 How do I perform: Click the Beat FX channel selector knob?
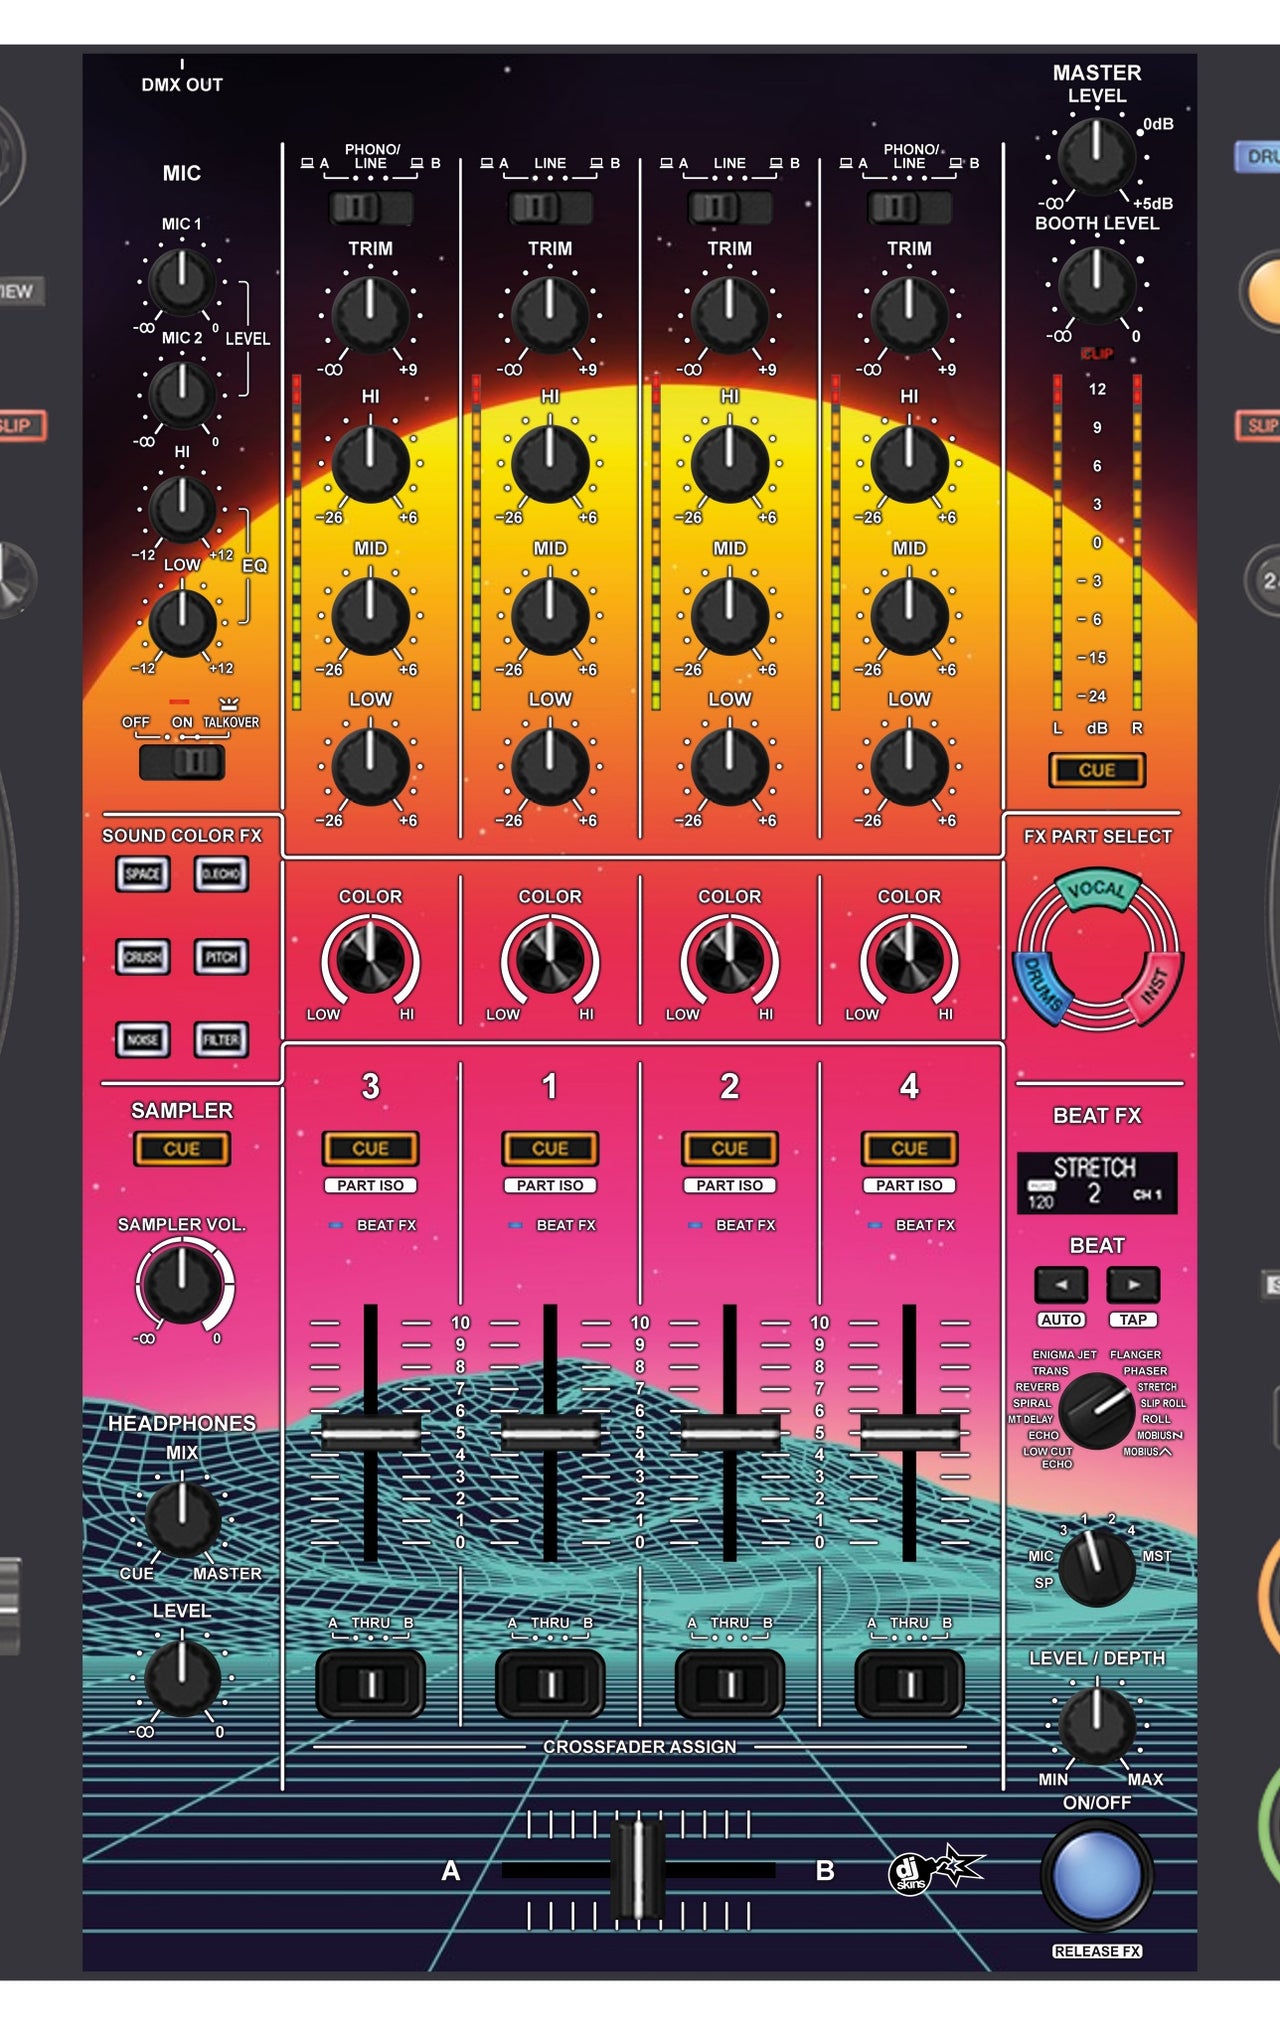tap(1097, 1568)
